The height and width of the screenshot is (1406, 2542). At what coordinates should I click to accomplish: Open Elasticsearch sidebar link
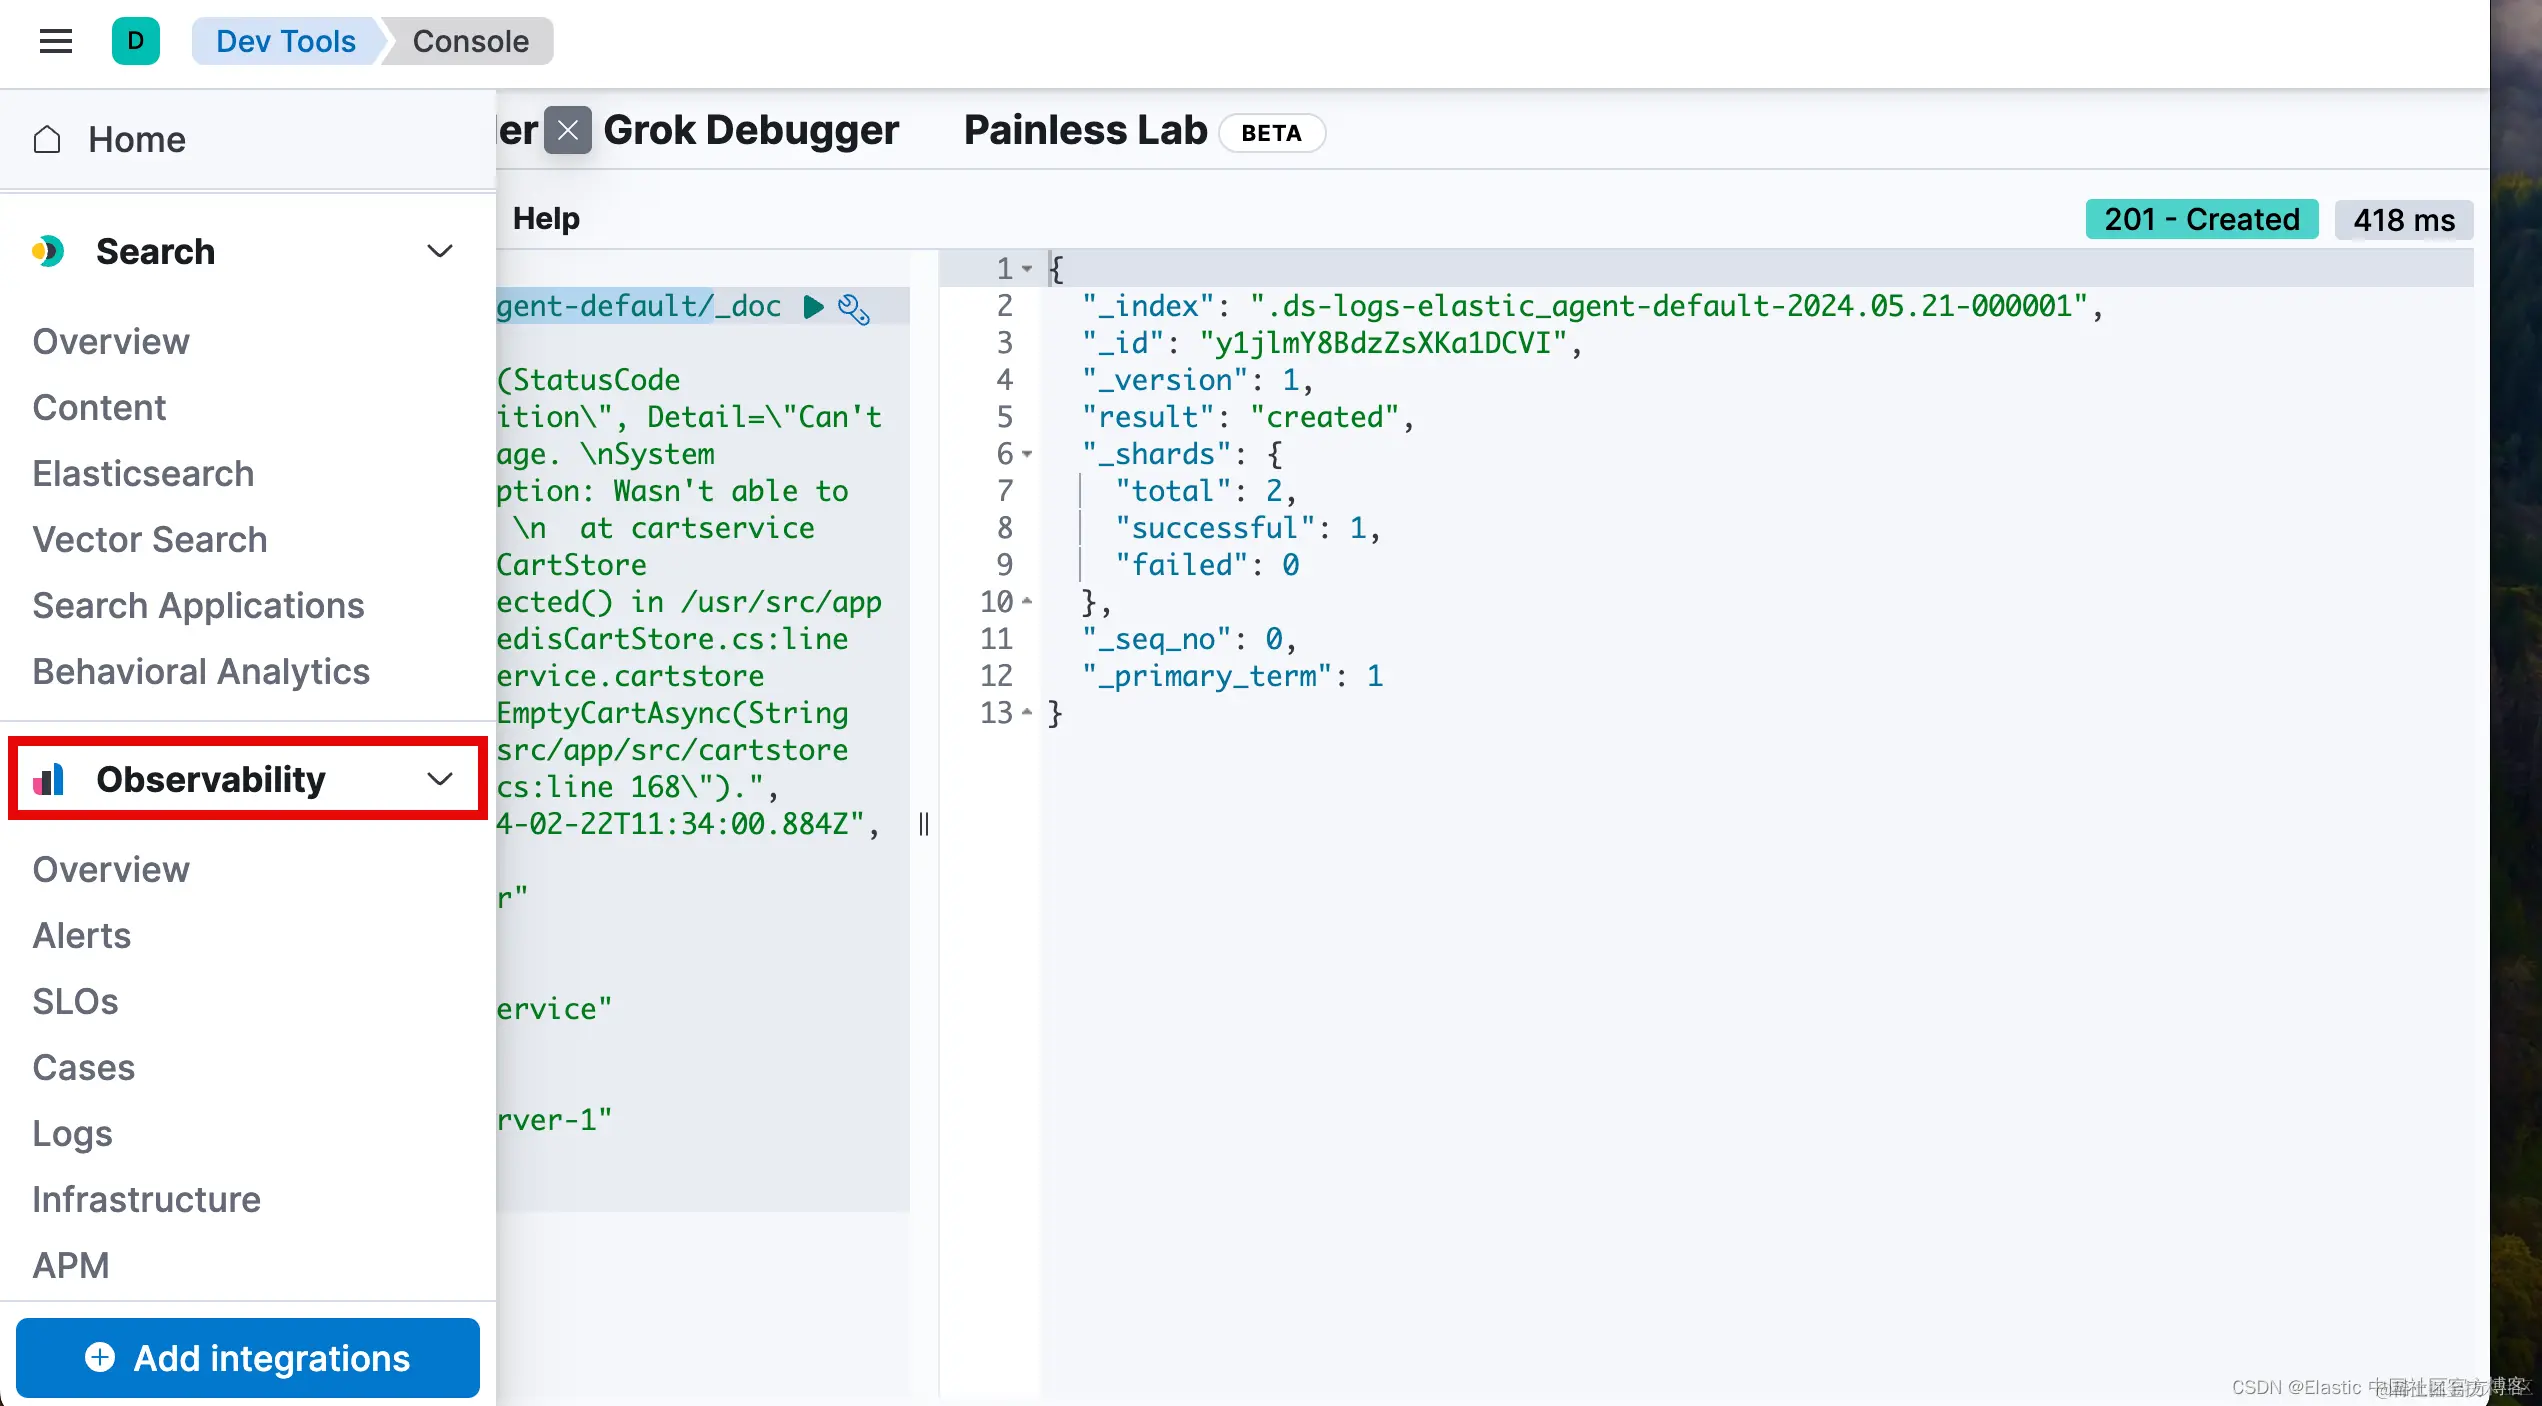[x=143, y=473]
